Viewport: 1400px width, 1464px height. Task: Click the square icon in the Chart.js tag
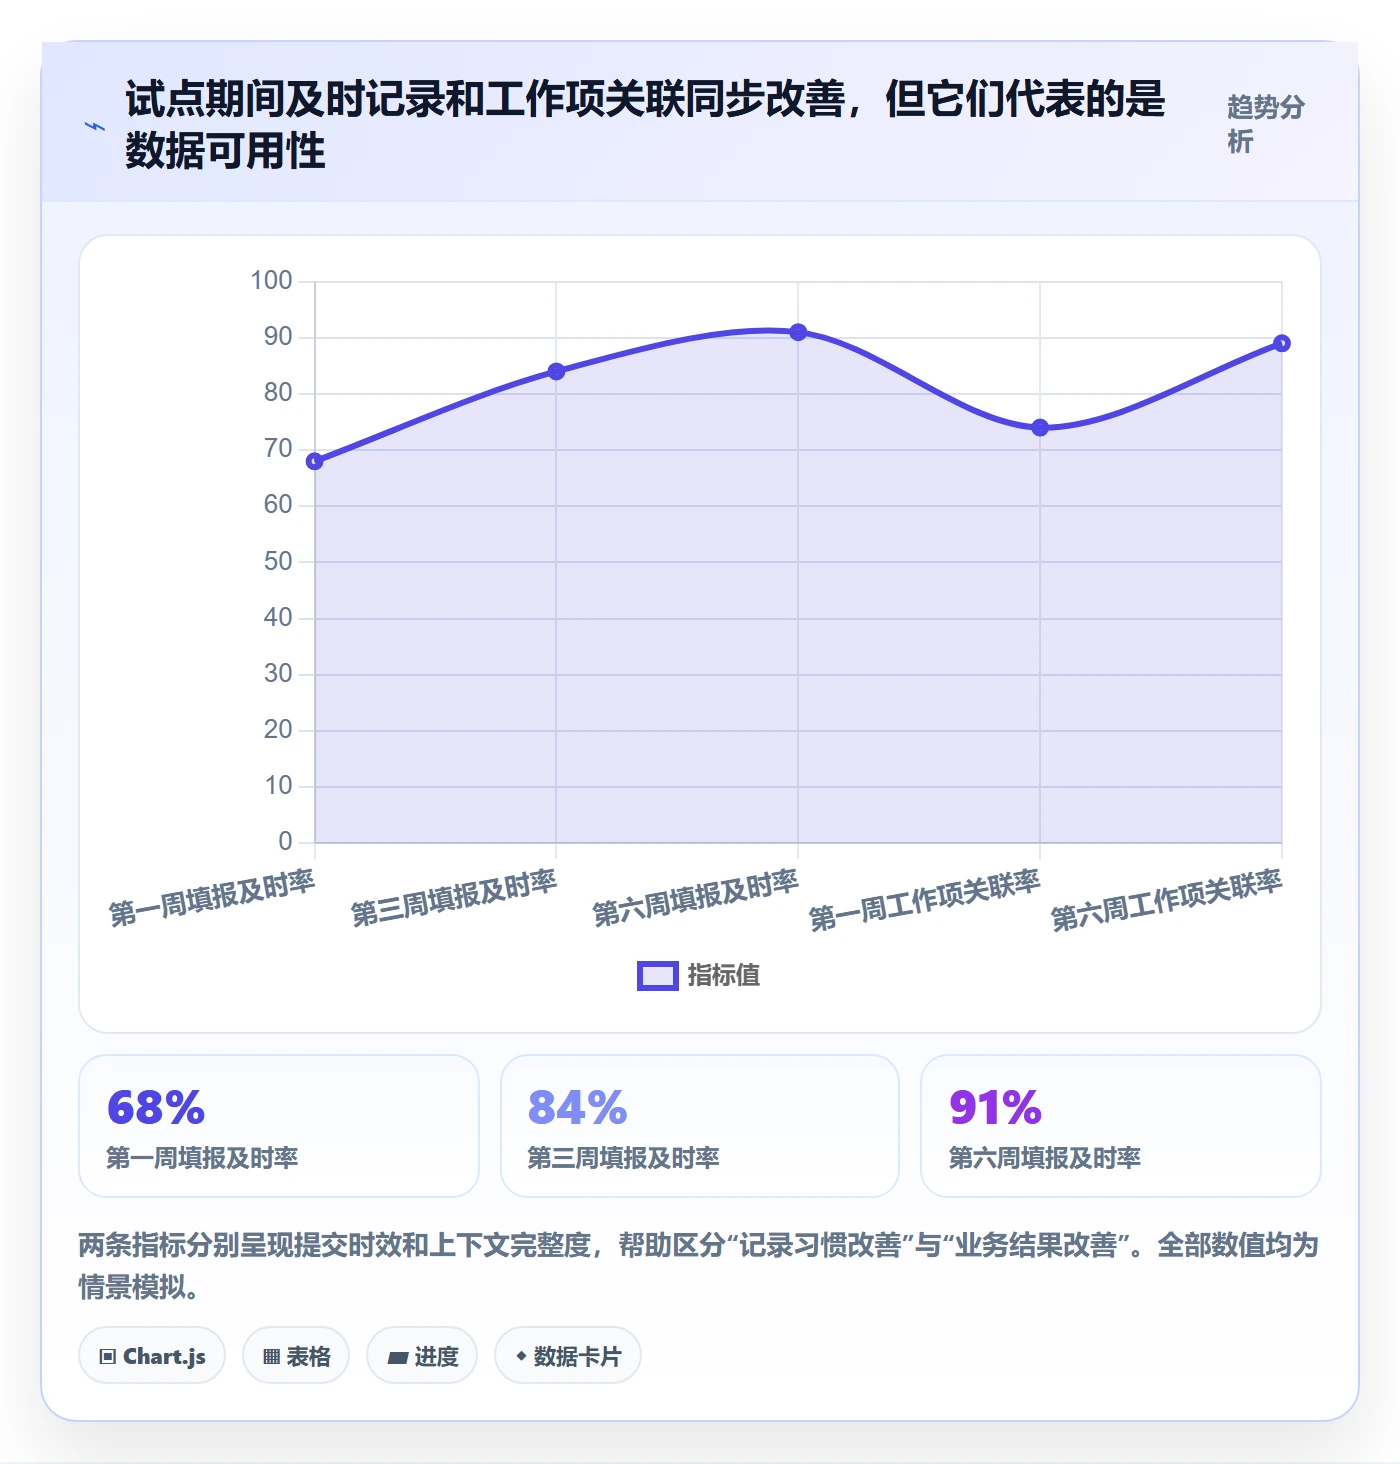(107, 1357)
